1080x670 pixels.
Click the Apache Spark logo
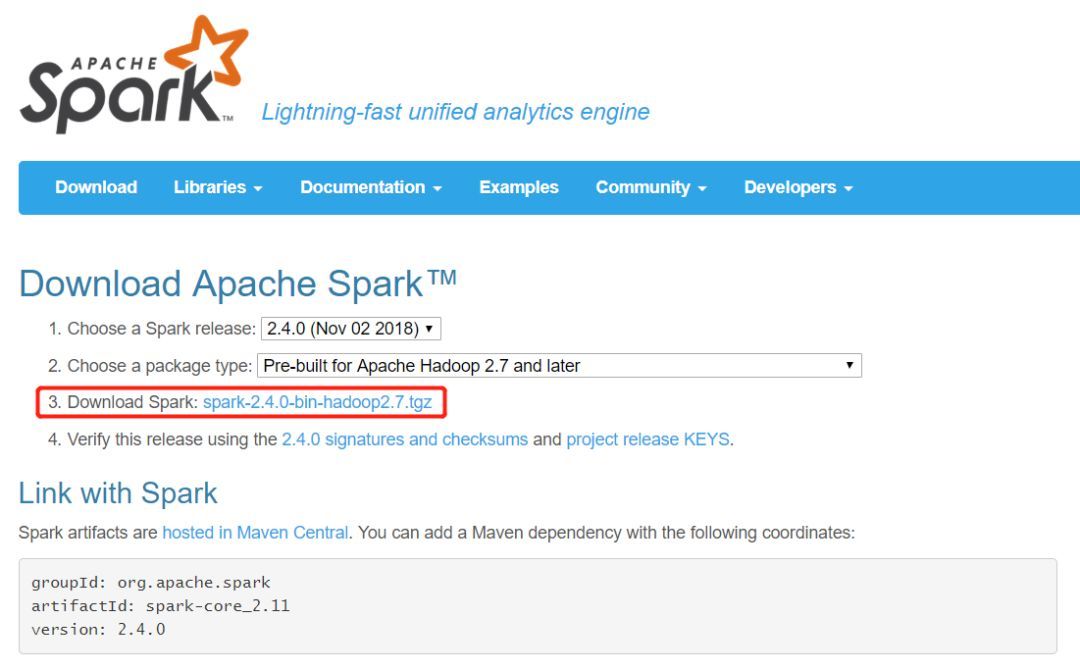(130, 78)
